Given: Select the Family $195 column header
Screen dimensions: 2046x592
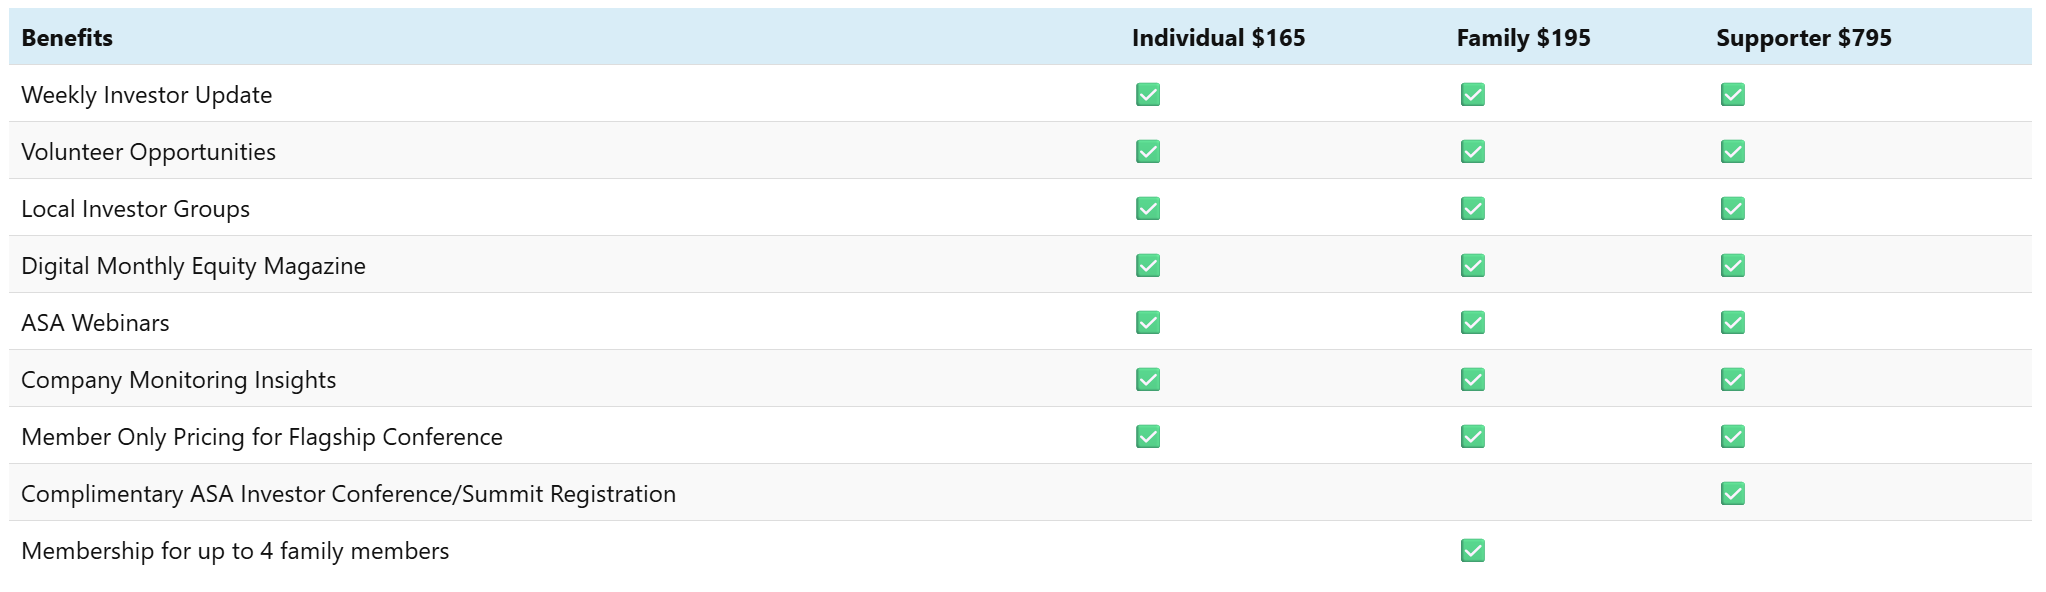Looking at the screenshot, I should (x=1523, y=38).
